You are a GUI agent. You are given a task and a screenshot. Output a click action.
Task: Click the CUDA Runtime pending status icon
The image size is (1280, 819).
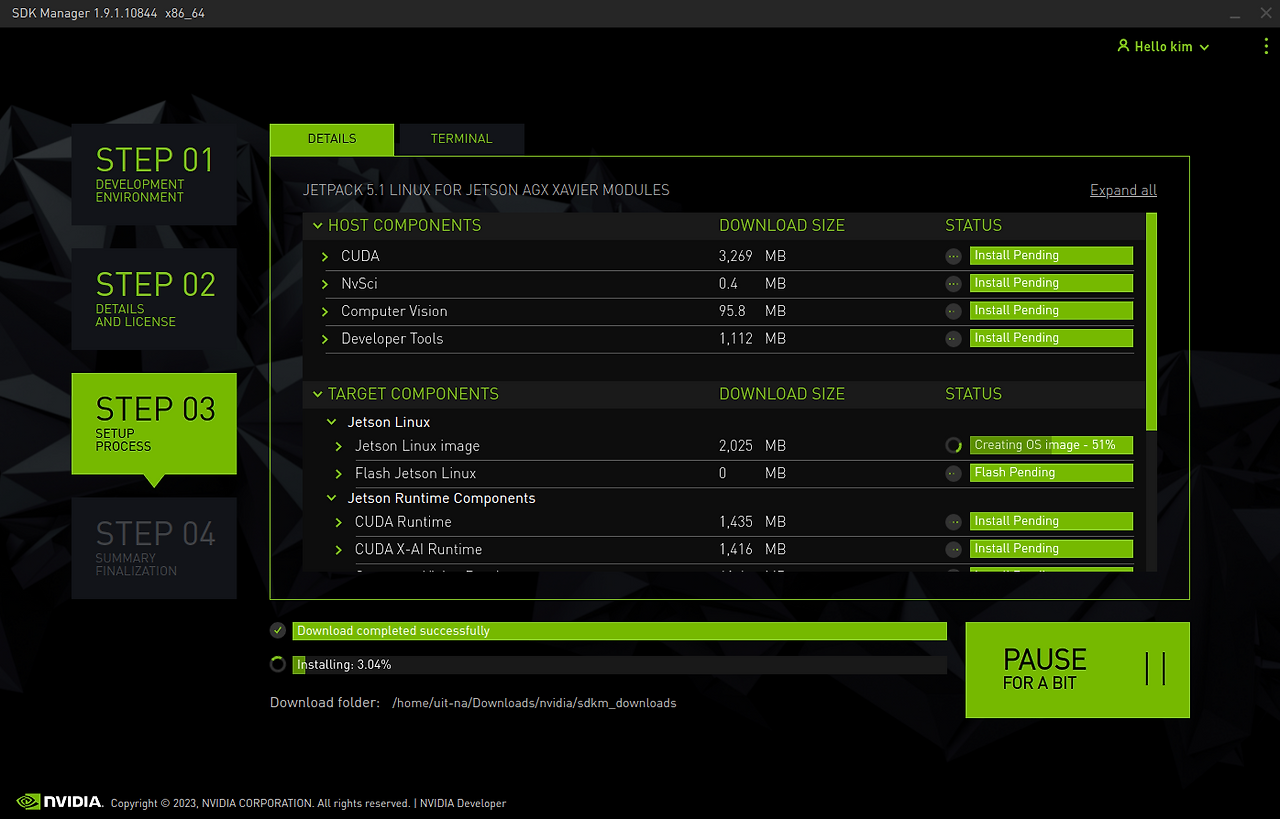(x=953, y=521)
